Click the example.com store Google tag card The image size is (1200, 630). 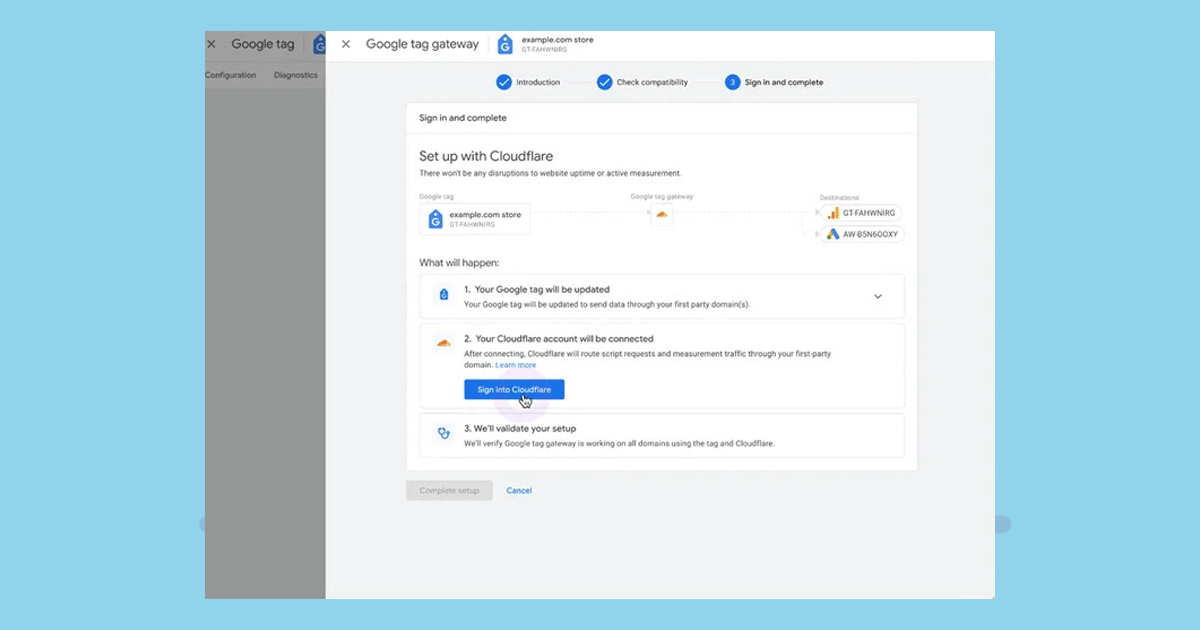pos(475,219)
